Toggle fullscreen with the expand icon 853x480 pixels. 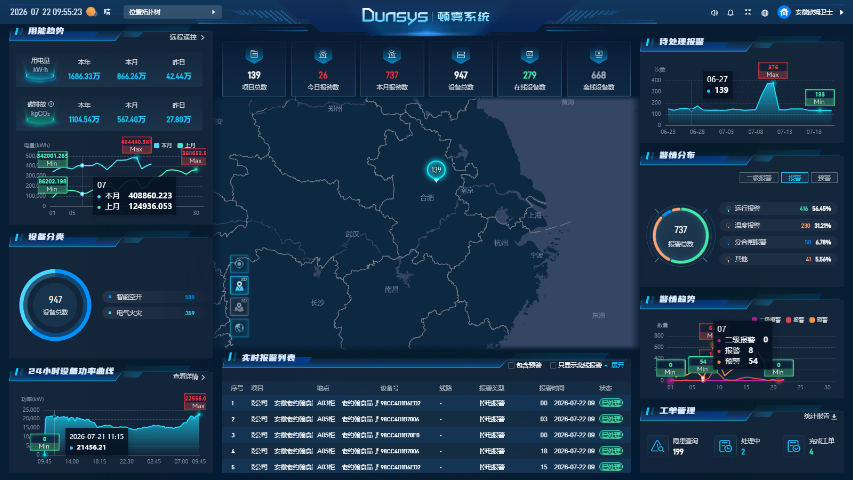[748, 12]
